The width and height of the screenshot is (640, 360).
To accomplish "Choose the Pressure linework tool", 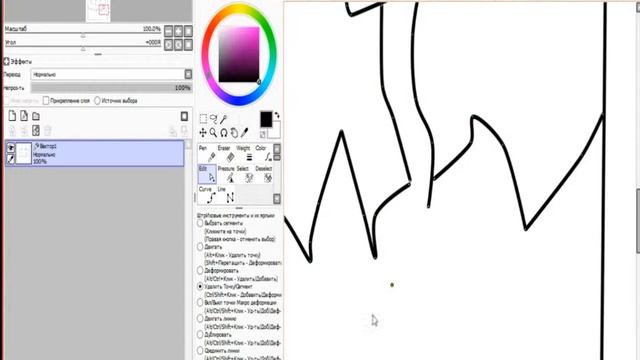I will tap(227, 174).
